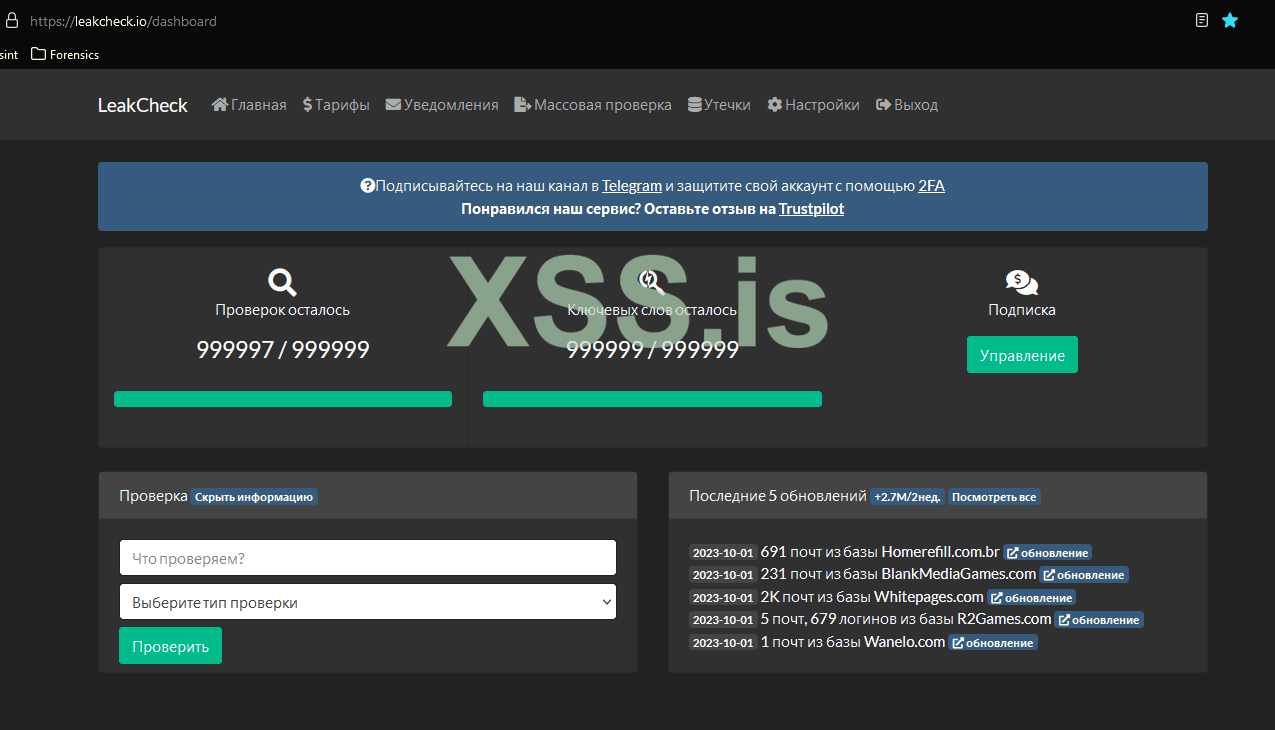Open the Настройки settings menu item
This screenshot has width=1275, height=730.
click(813, 105)
